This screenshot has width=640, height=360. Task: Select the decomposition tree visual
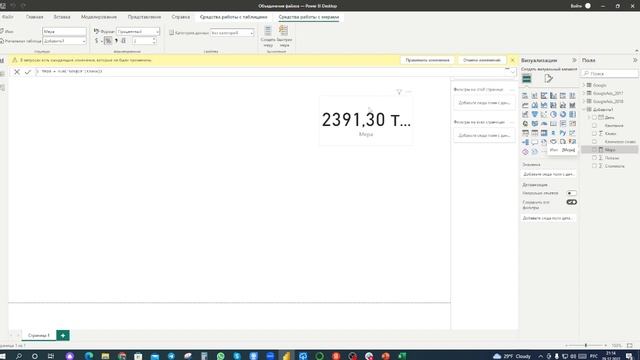click(525, 142)
